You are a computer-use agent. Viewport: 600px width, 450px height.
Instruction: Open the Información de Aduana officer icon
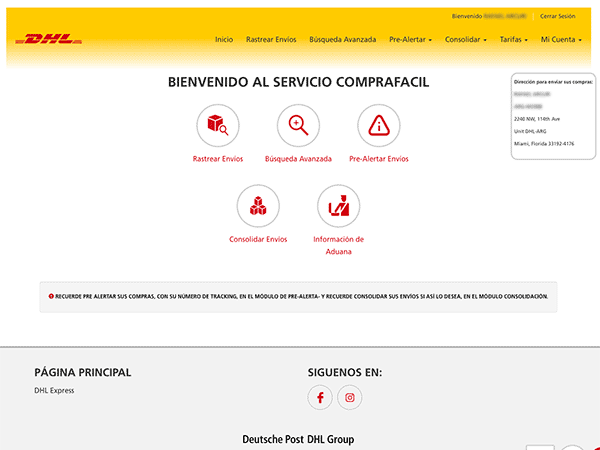point(338,206)
